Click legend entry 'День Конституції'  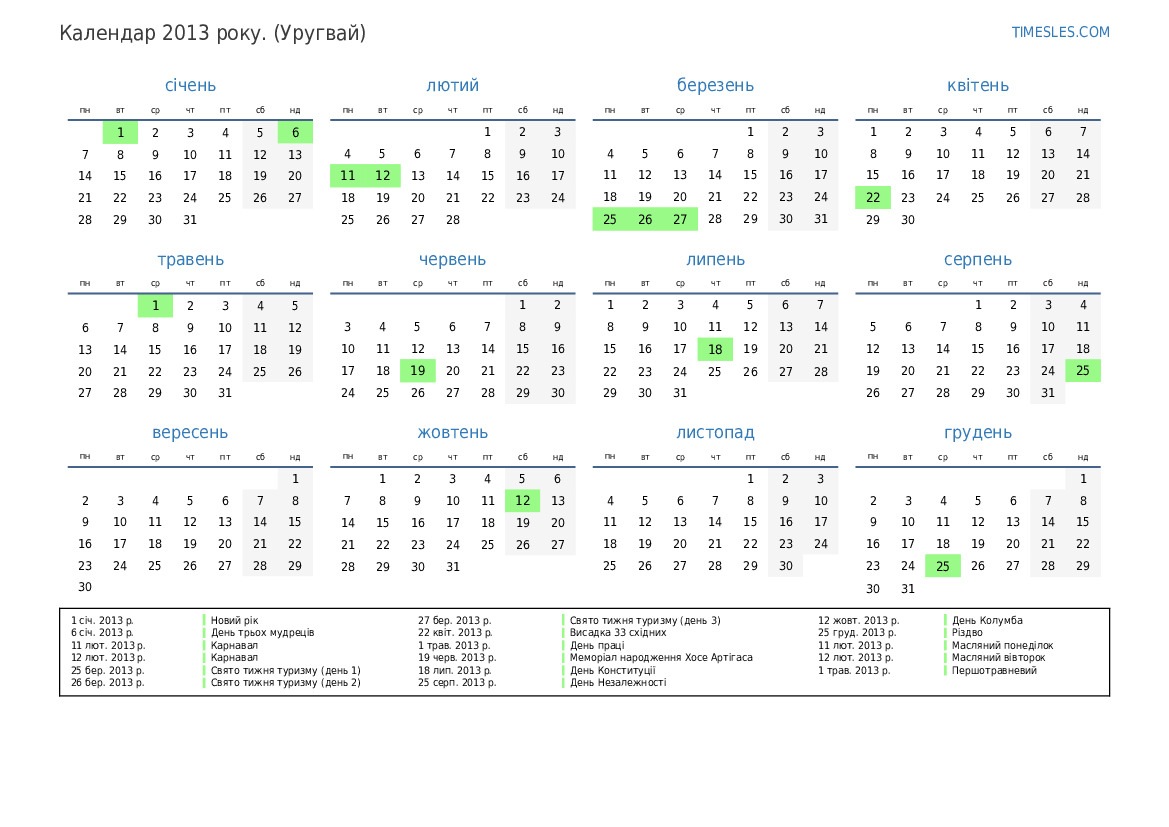(x=613, y=670)
